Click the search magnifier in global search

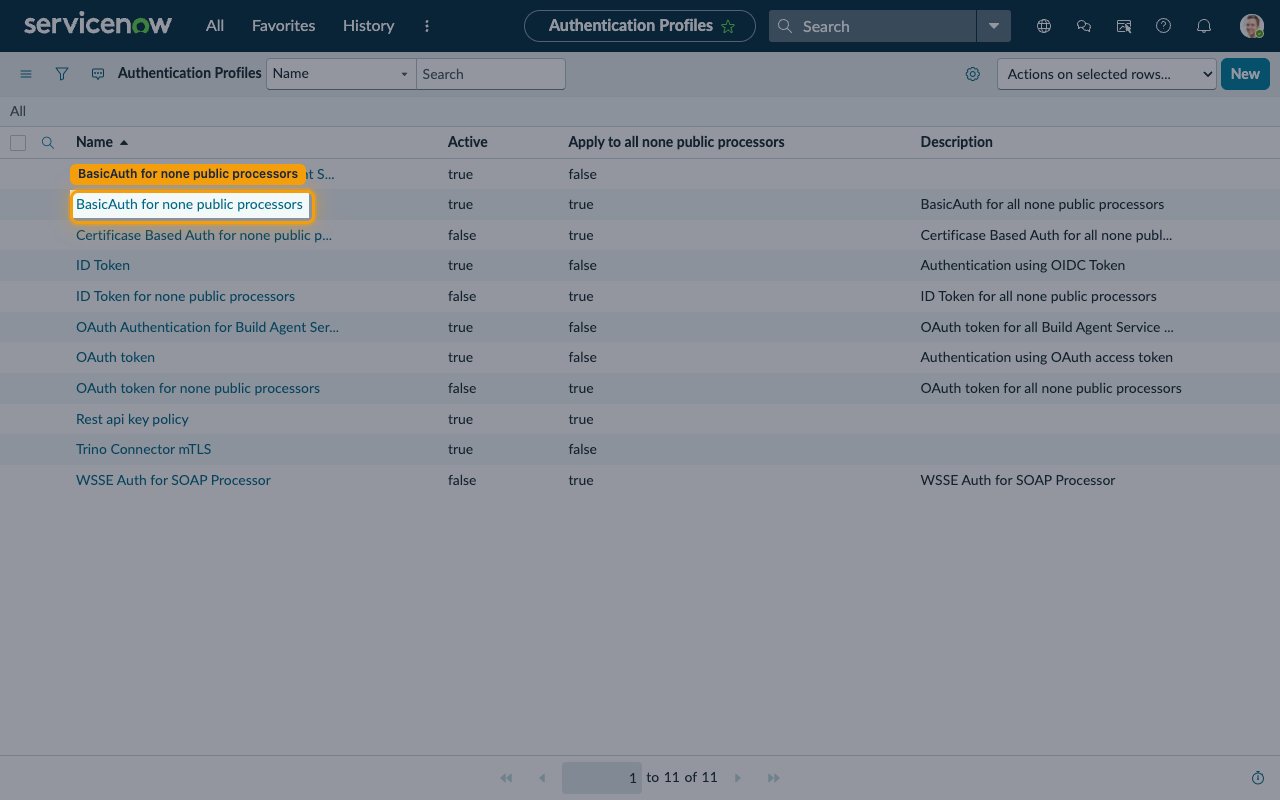point(785,26)
